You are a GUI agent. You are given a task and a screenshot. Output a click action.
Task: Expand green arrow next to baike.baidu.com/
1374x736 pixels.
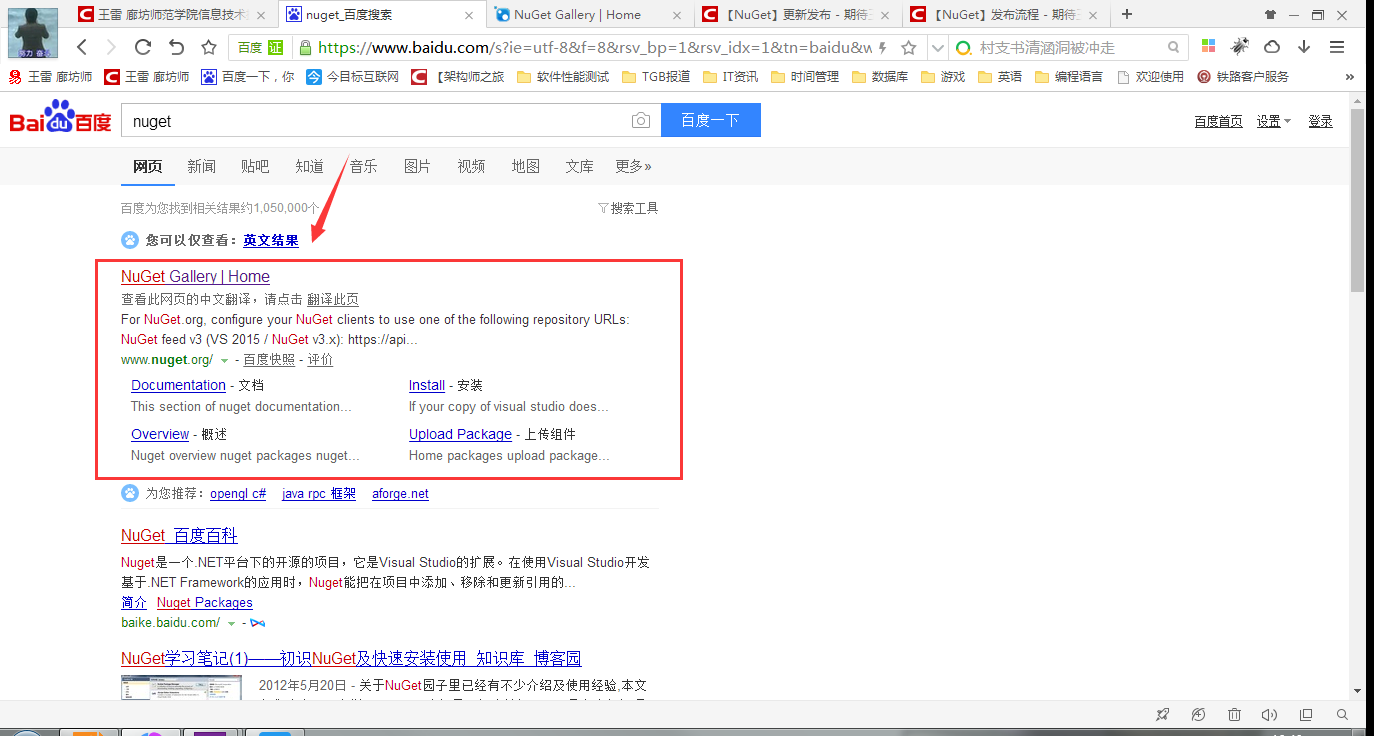click(231, 623)
